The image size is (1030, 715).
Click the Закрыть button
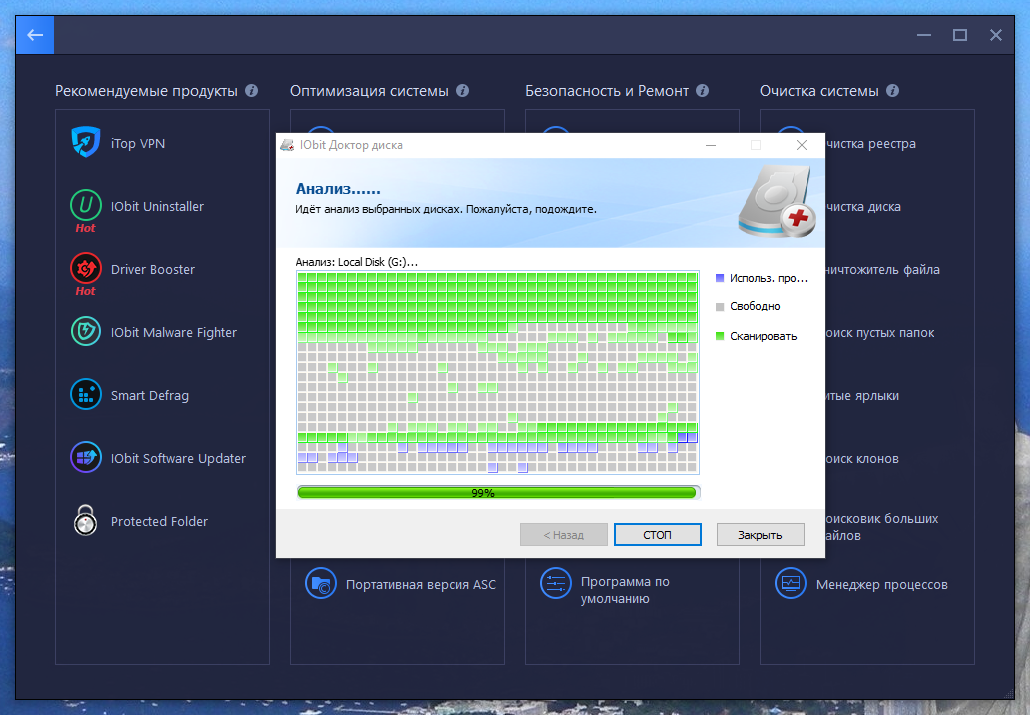[x=760, y=535]
